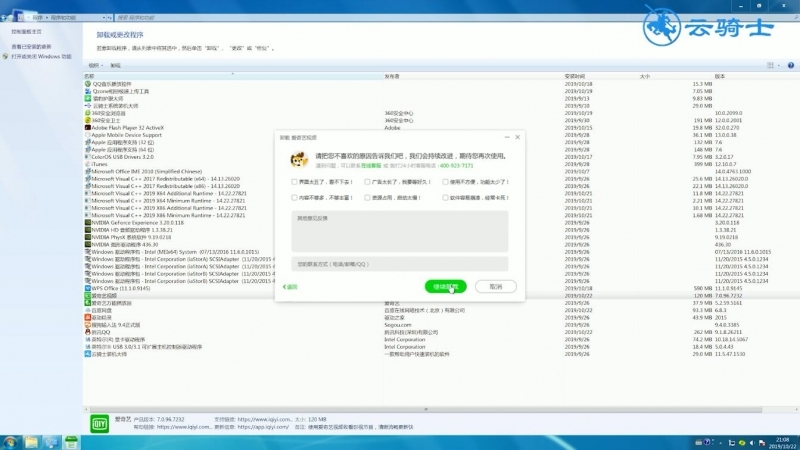Open the help icon in Programs toolbar
800x450 pixels.
[x=791, y=65]
